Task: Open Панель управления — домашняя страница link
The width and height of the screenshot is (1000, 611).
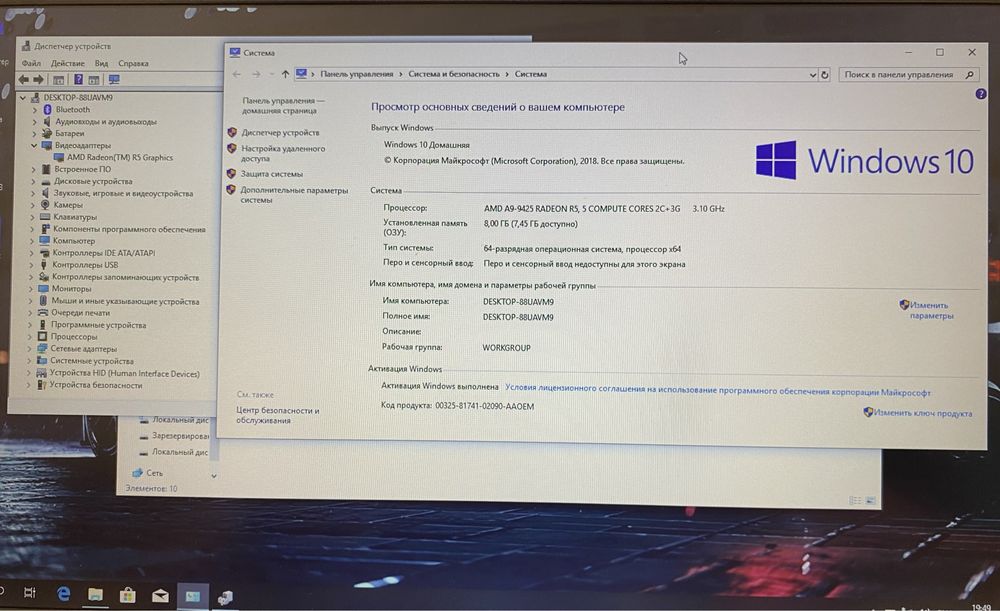Action: click(282, 105)
